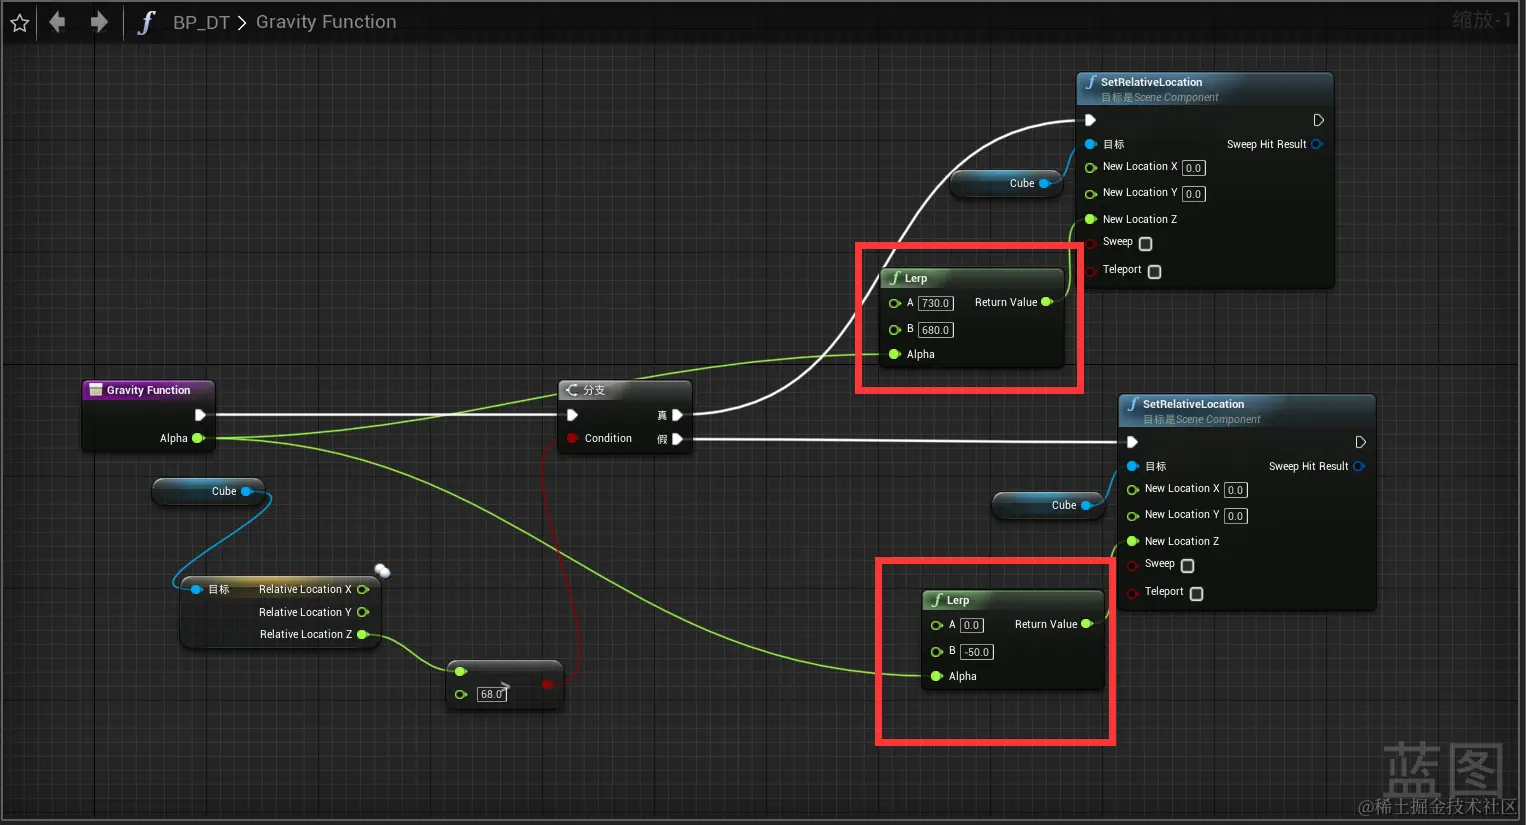The height and width of the screenshot is (825, 1526).
Task: Click the 假 (false) exec output pin
Action: [677, 439]
